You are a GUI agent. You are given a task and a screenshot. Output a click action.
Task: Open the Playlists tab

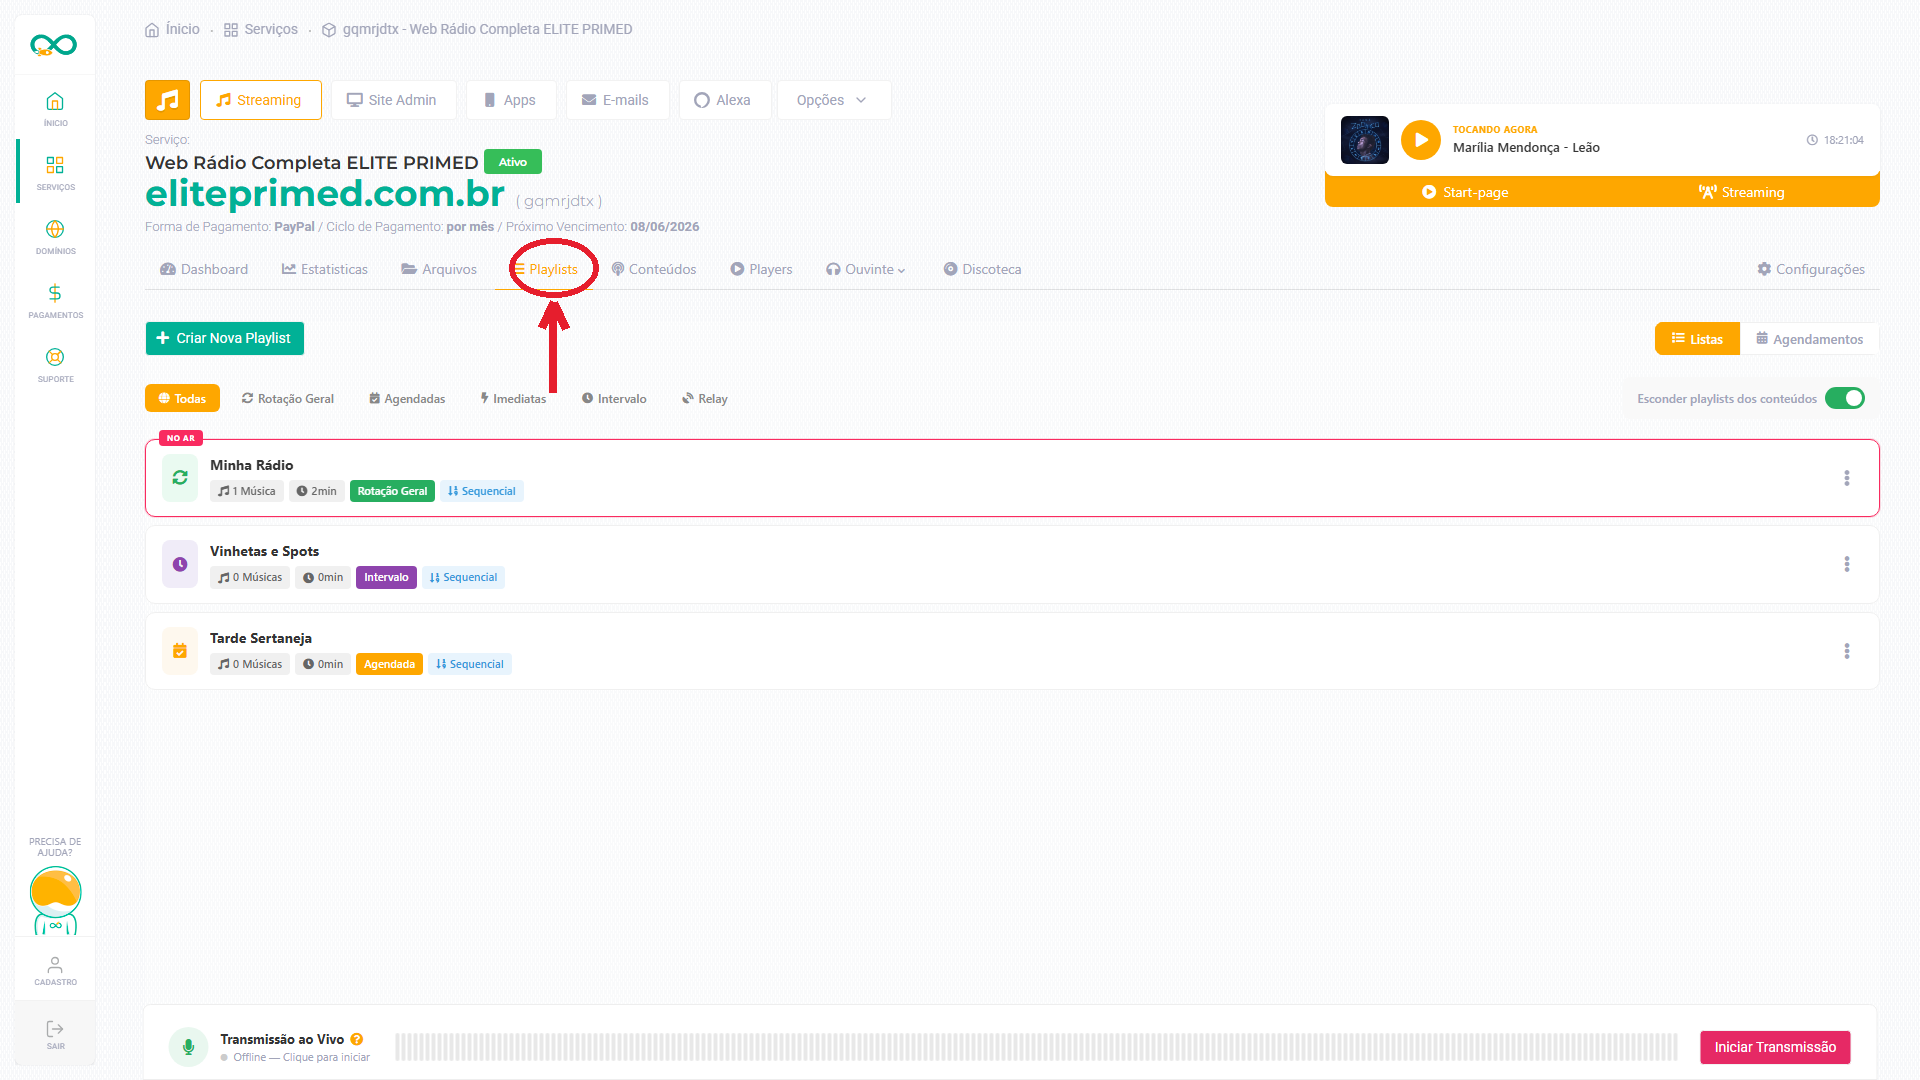(546, 269)
